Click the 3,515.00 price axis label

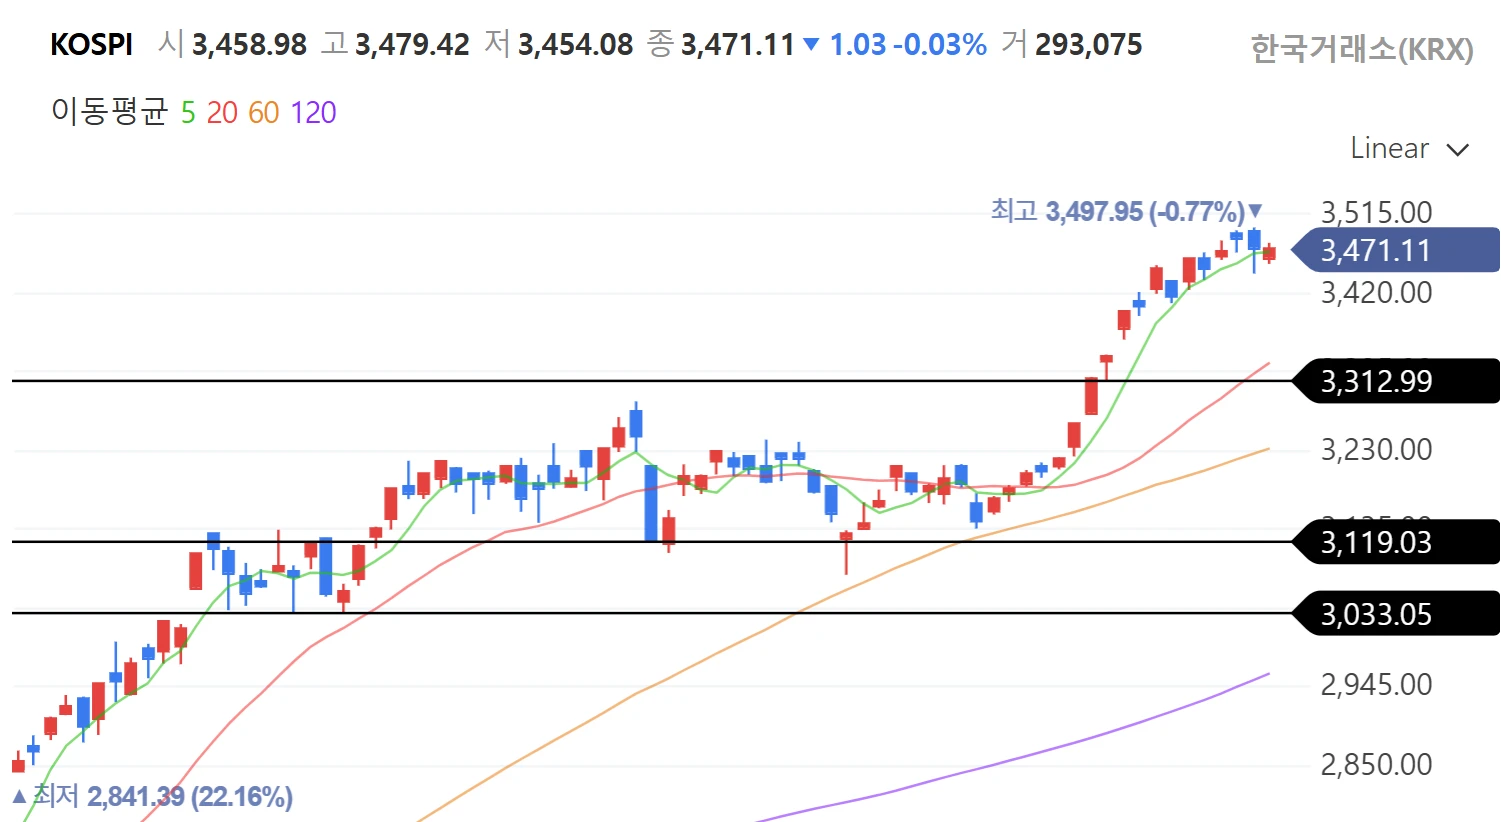(1376, 212)
